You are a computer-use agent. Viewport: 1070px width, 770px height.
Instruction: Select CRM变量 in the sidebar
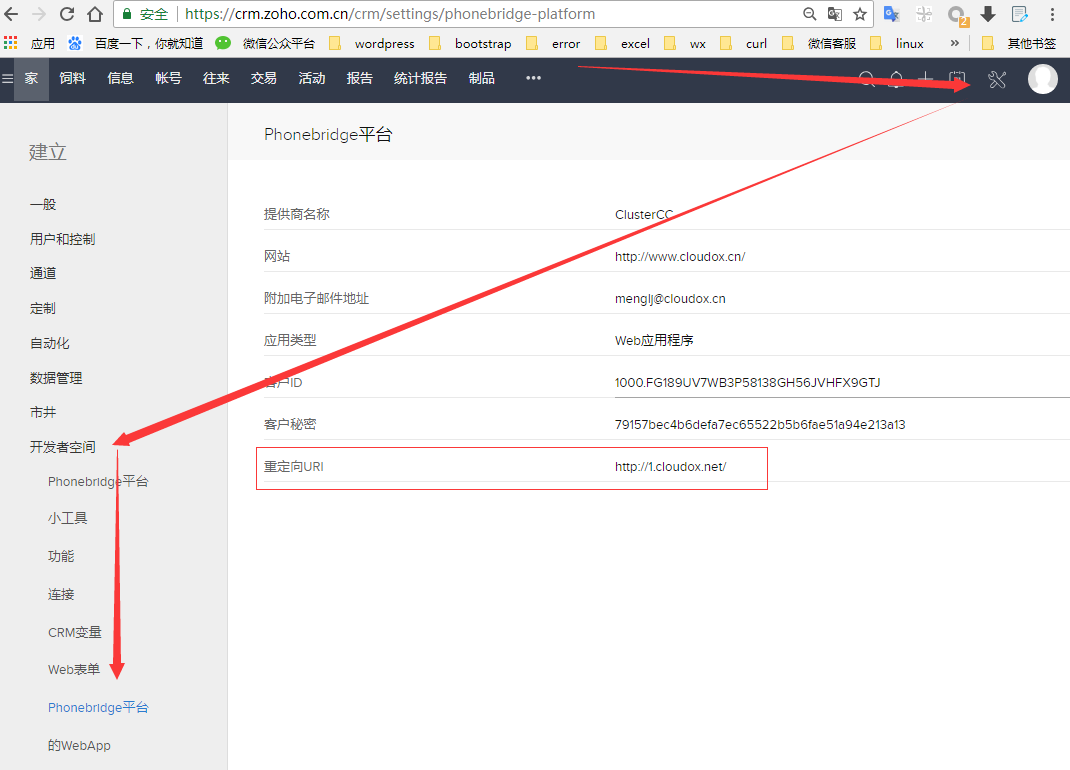(74, 632)
